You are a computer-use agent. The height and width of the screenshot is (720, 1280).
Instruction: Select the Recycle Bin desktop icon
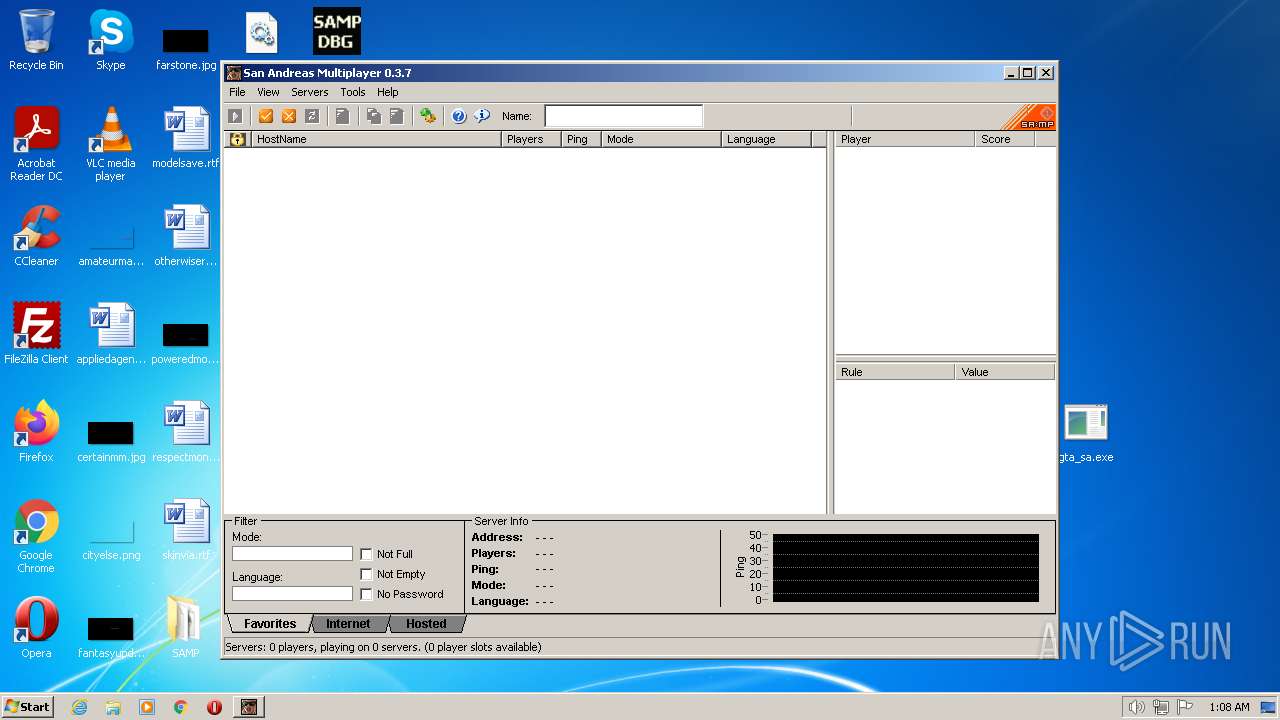pos(36,41)
